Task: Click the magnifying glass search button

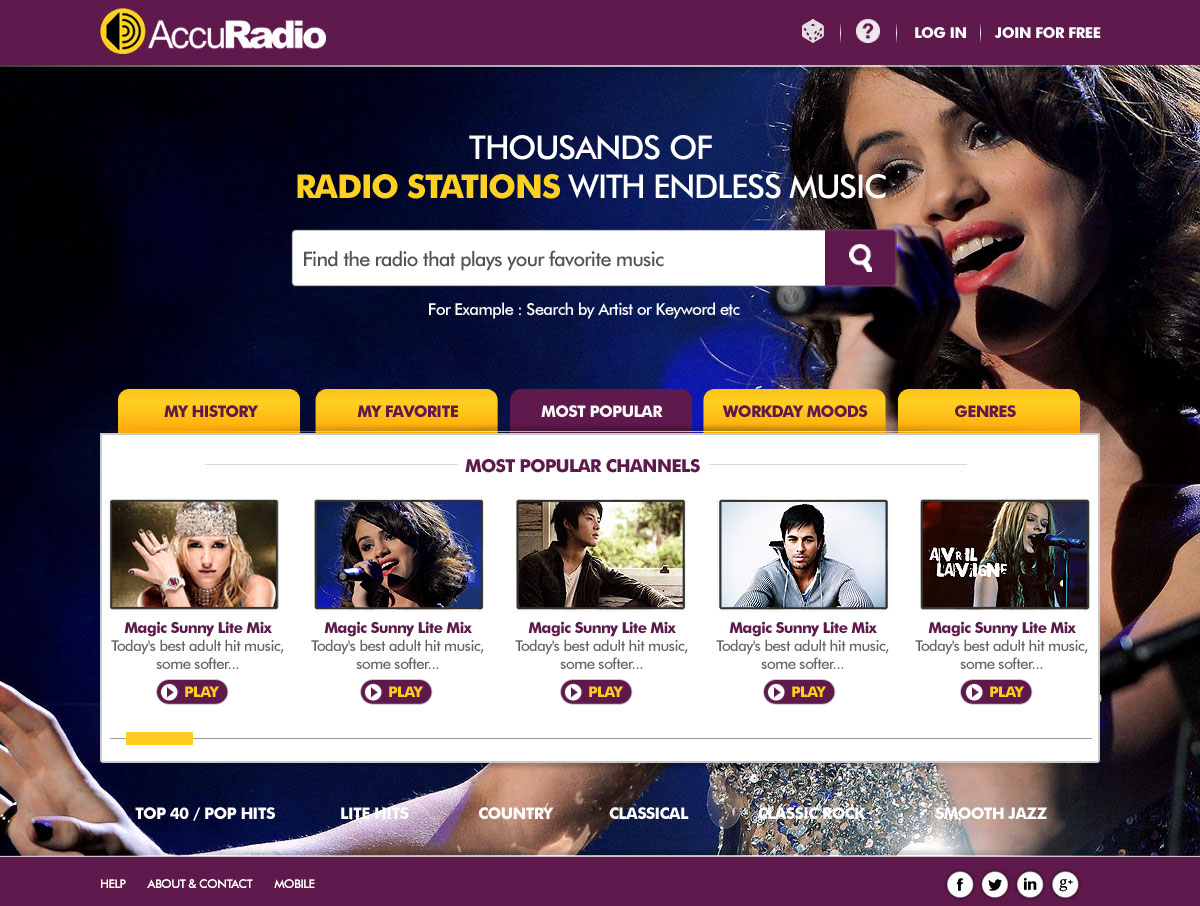Action: (860, 258)
